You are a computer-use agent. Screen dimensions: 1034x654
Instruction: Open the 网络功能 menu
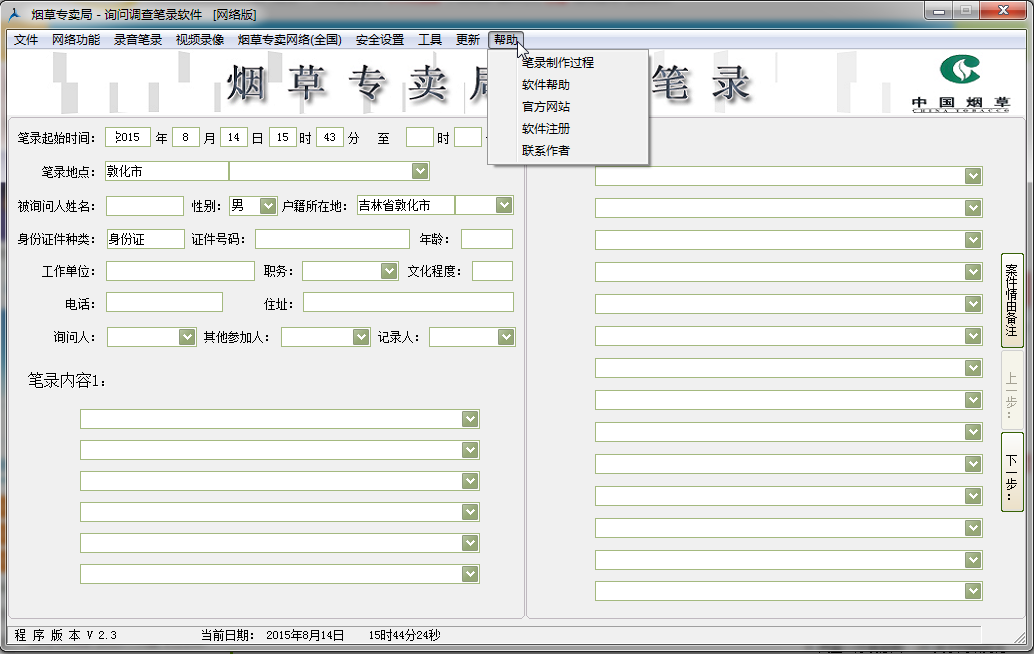(x=76, y=40)
